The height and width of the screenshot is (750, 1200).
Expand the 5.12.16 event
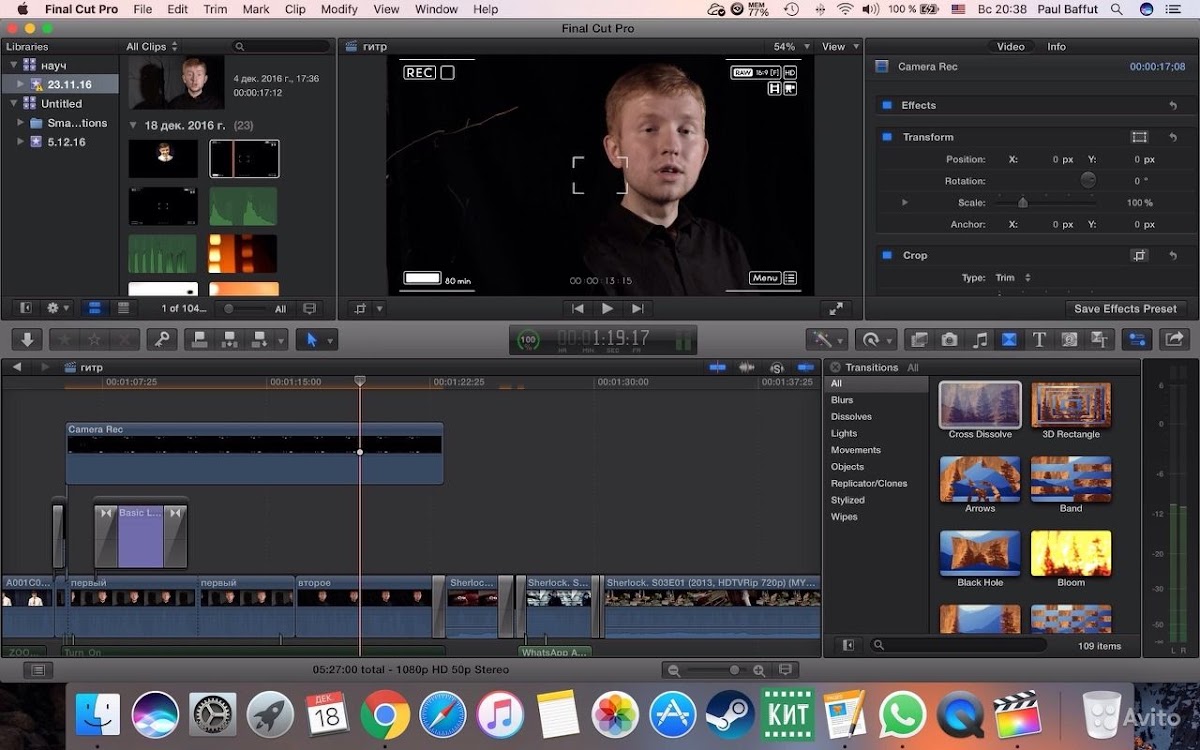(20, 142)
